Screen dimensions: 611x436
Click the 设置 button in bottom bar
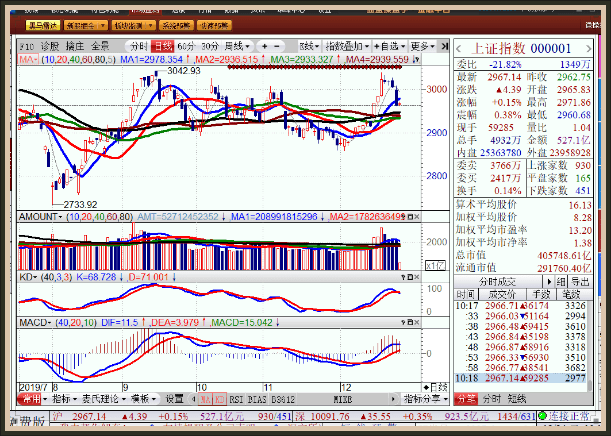point(174,399)
